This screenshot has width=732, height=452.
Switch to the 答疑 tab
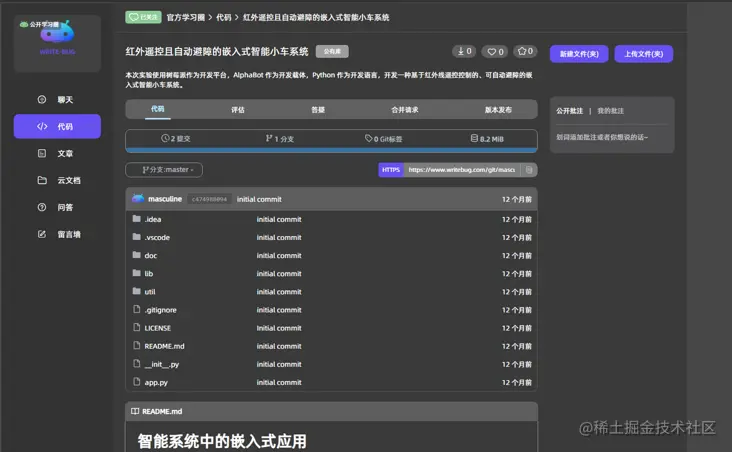(x=318, y=110)
